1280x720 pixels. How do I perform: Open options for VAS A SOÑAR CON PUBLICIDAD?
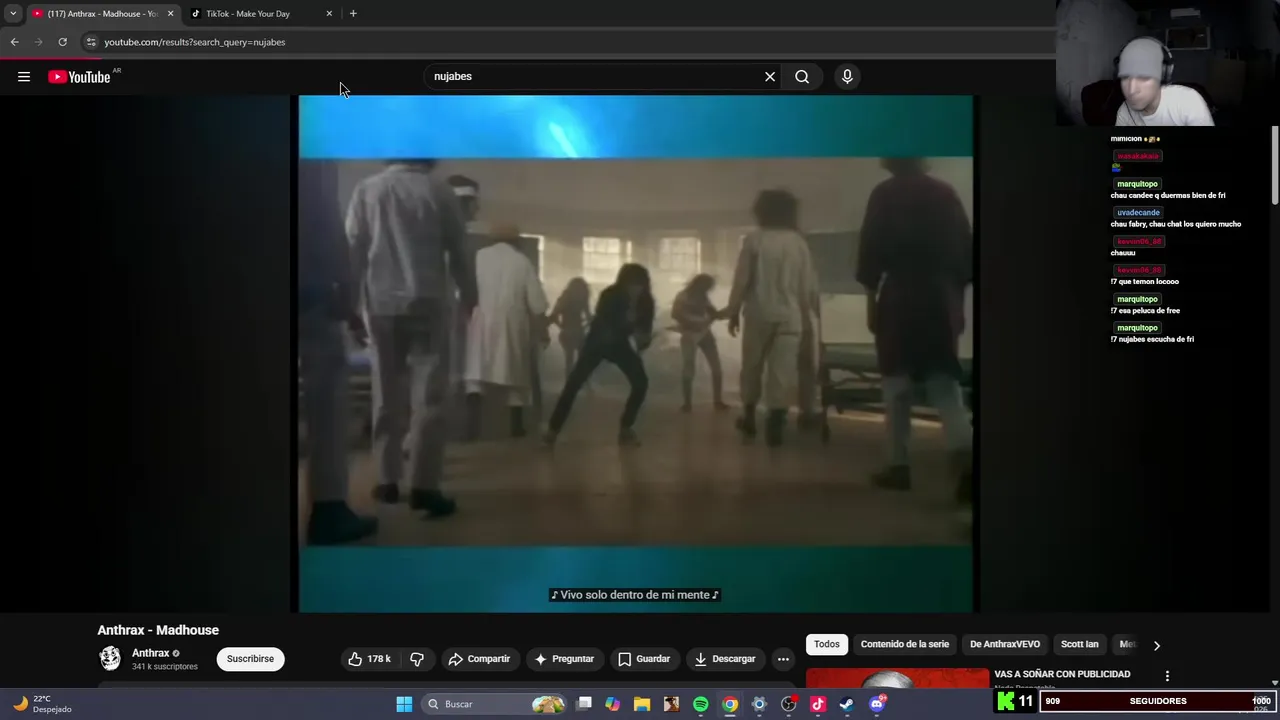click(x=1167, y=676)
